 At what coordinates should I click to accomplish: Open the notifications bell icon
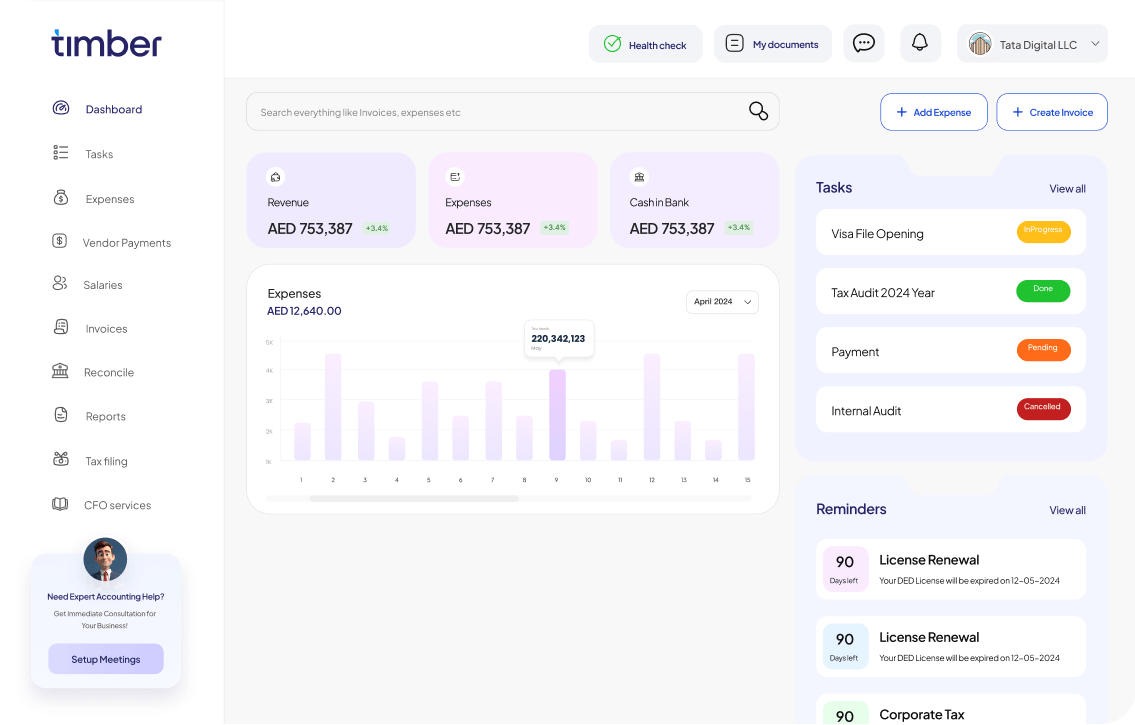(x=920, y=43)
